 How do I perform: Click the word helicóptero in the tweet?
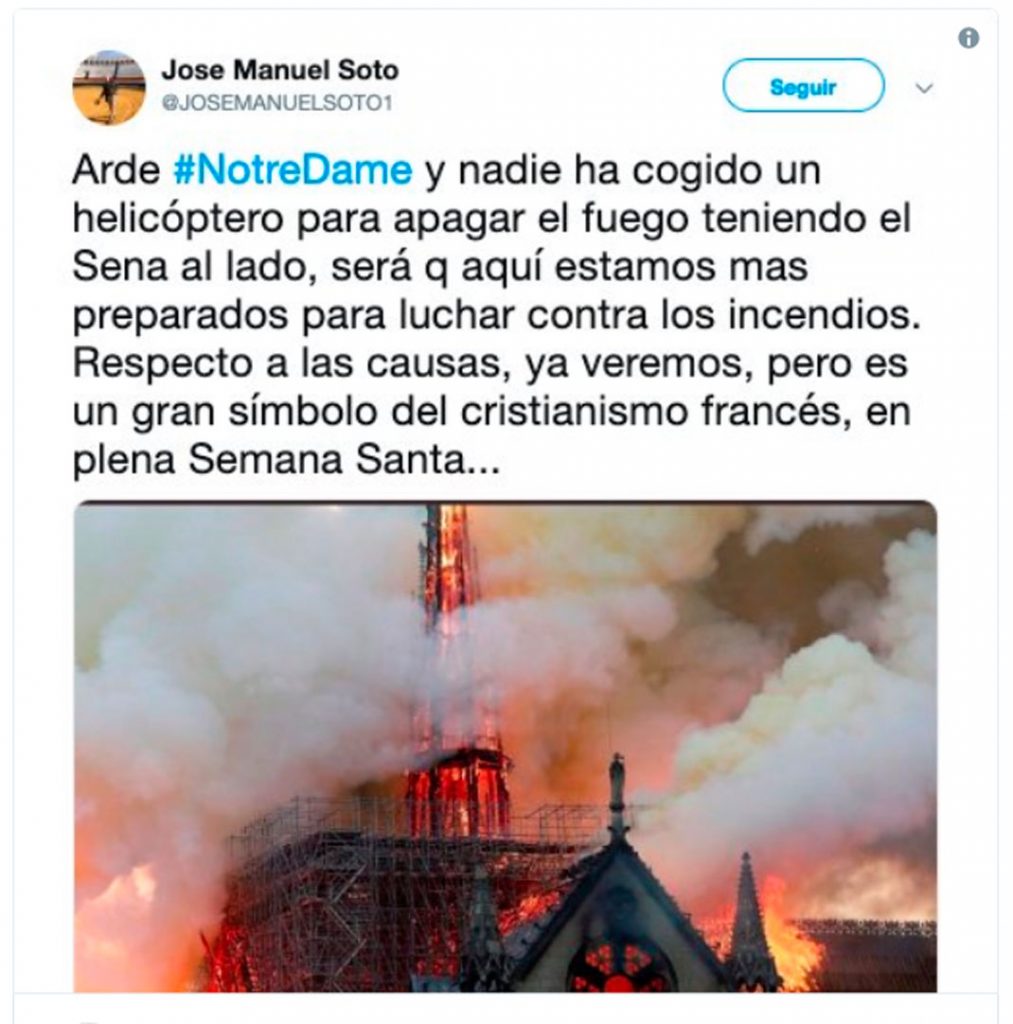(178, 219)
